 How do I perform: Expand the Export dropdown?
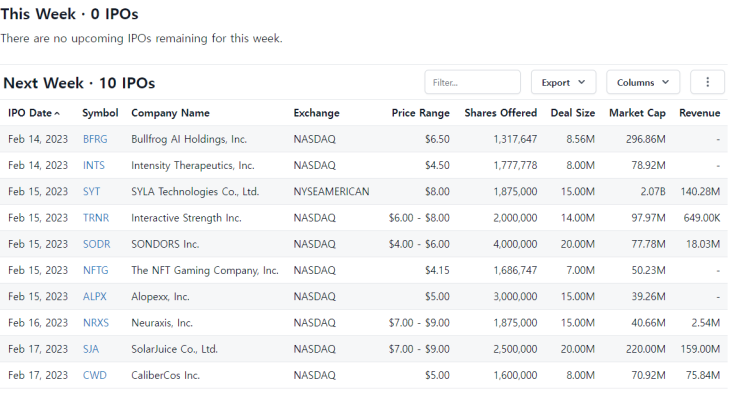[x=563, y=82]
